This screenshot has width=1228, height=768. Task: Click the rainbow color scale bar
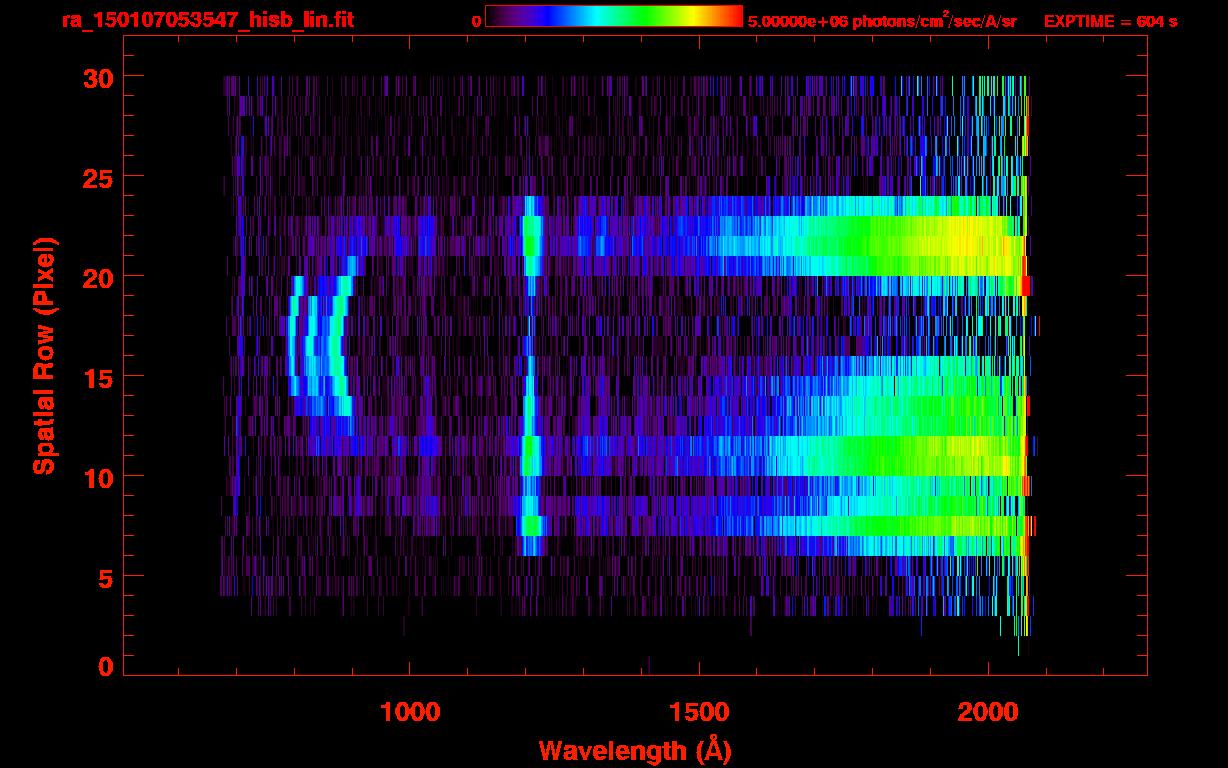click(x=614, y=16)
